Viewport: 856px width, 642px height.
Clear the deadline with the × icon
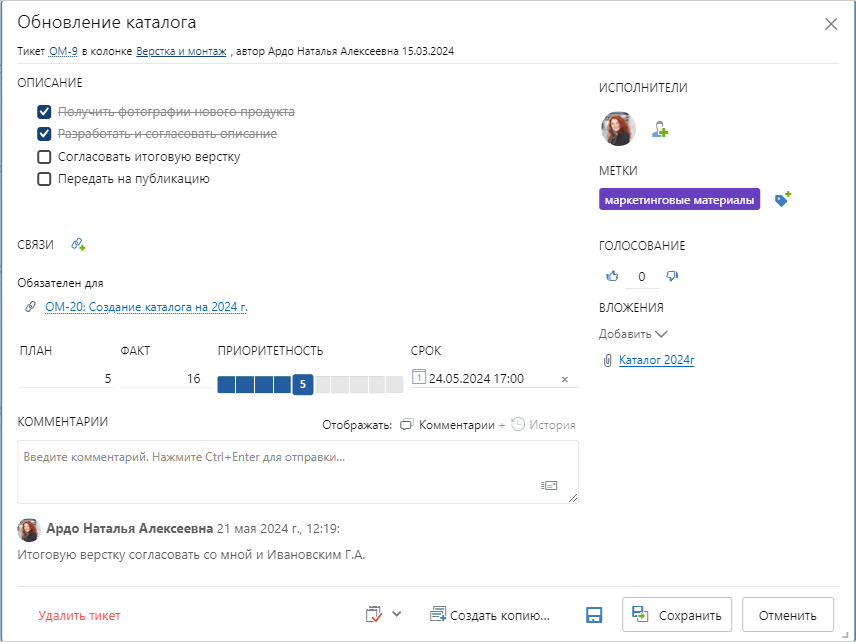point(564,380)
